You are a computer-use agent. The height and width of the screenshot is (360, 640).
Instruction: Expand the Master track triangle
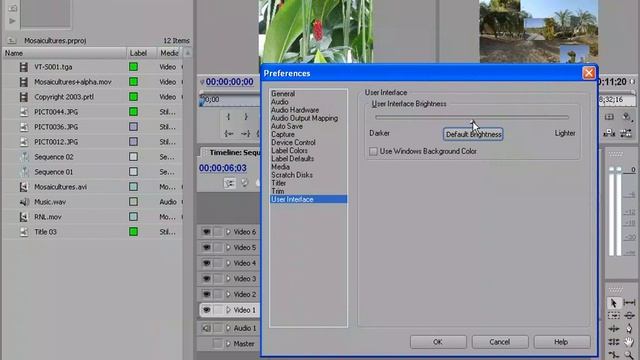[x=228, y=344]
